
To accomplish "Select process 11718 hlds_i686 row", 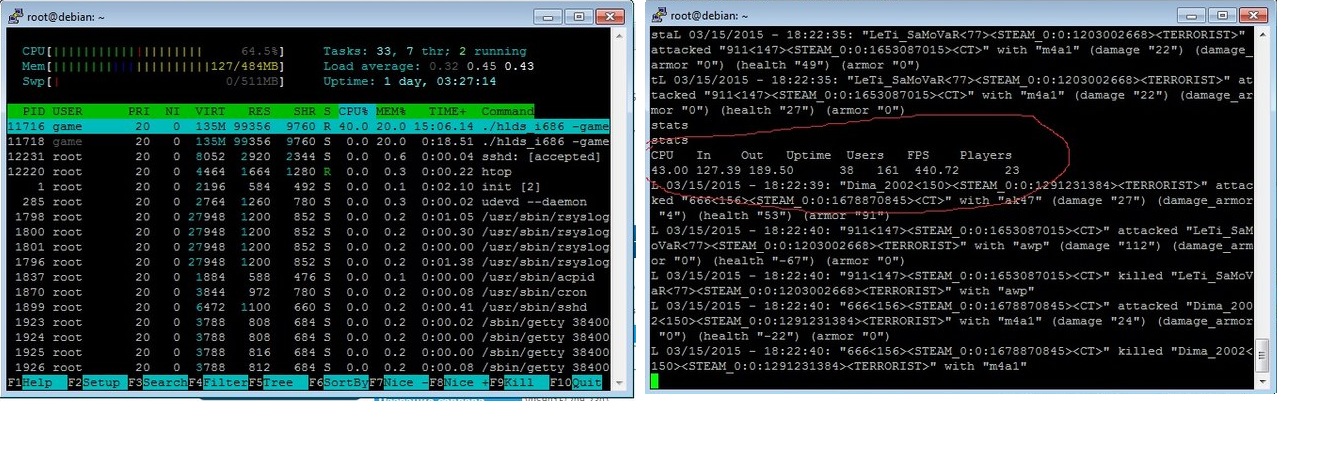I will (308, 142).
